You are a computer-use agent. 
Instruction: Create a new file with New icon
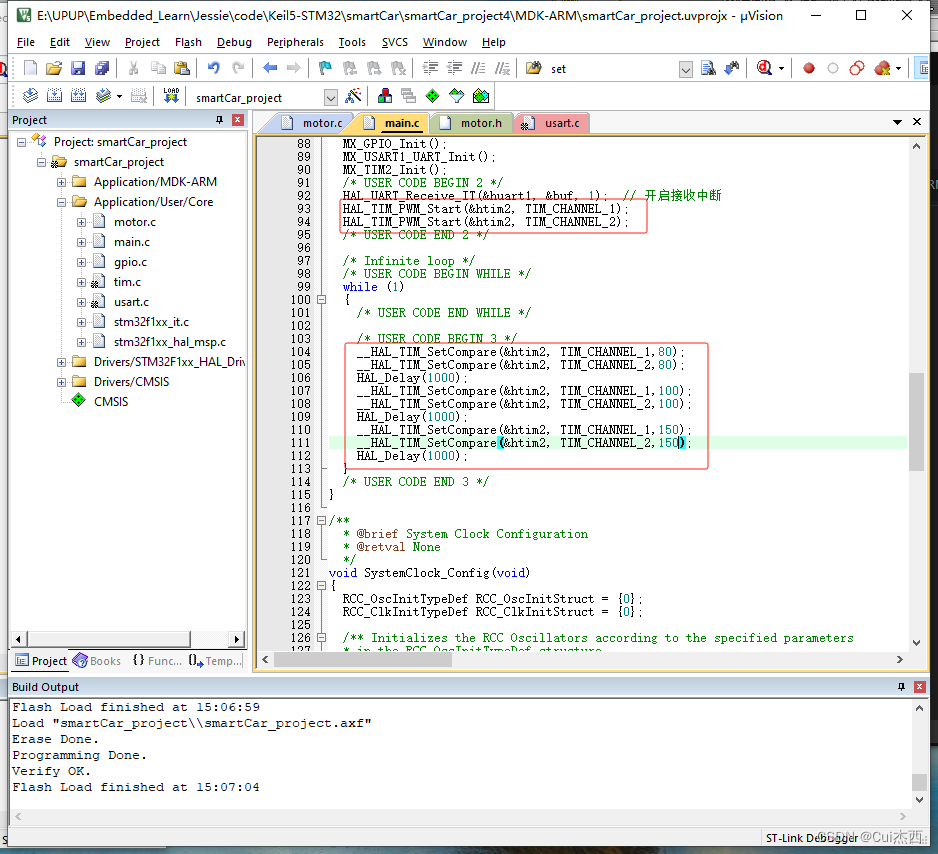pos(30,68)
